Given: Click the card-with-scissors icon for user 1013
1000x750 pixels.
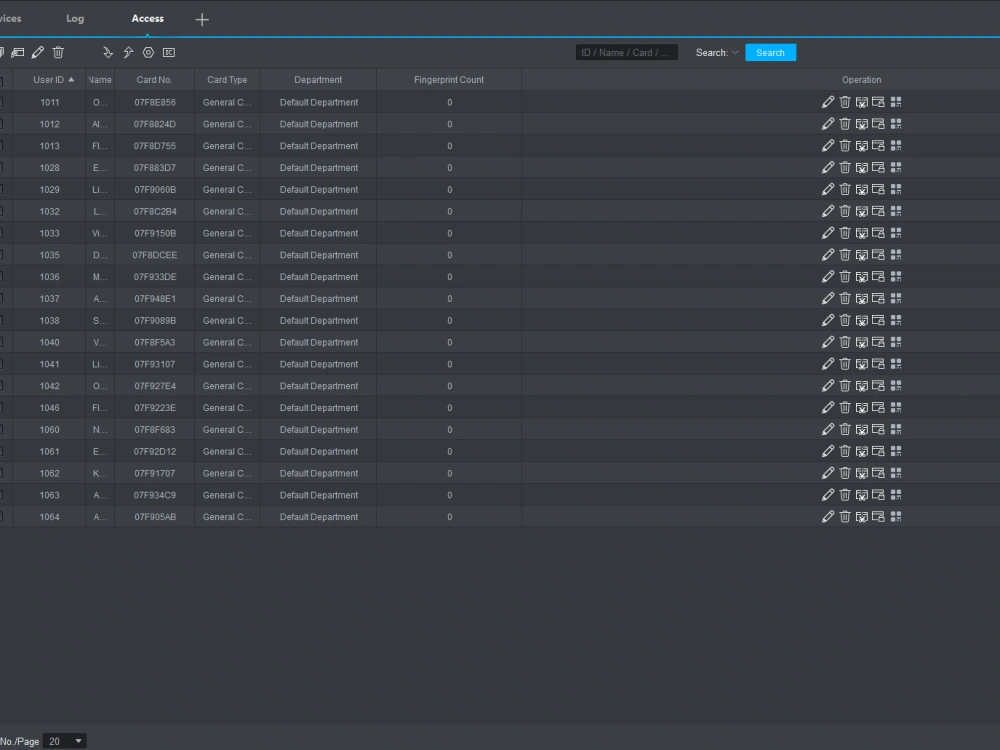Looking at the screenshot, I should pos(862,146).
